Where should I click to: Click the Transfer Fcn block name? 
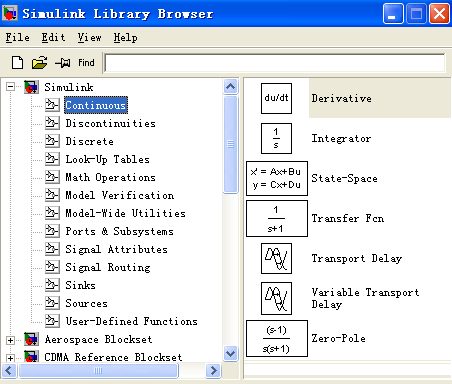click(x=348, y=218)
